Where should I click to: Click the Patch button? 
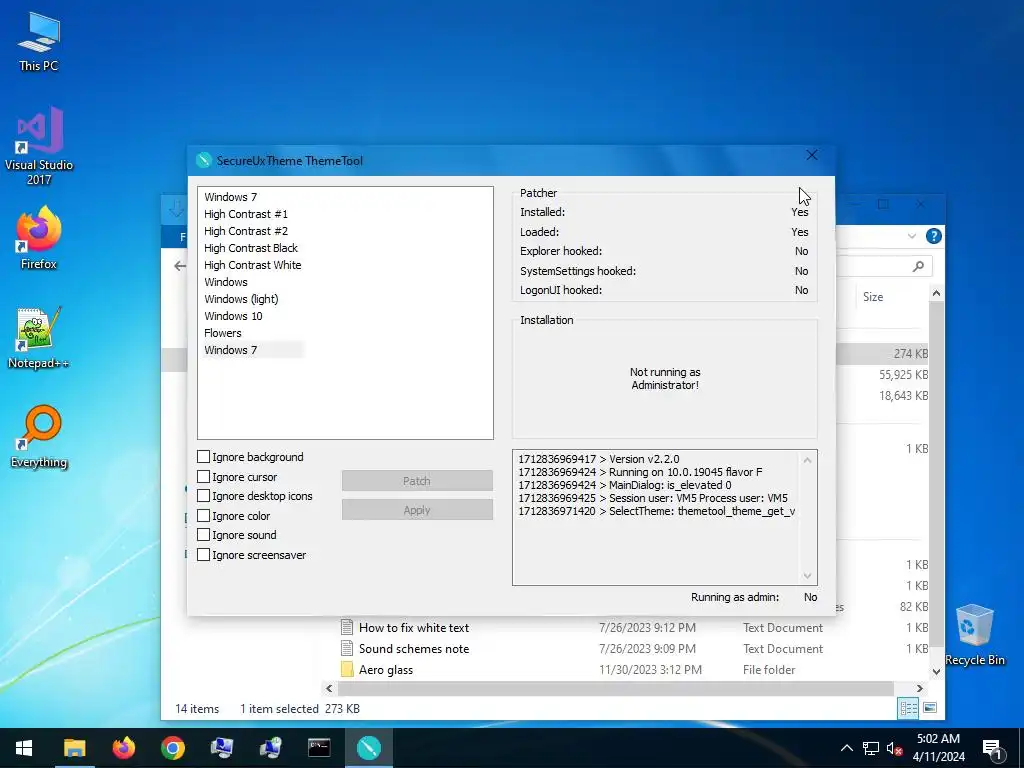[x=417, y=481]
